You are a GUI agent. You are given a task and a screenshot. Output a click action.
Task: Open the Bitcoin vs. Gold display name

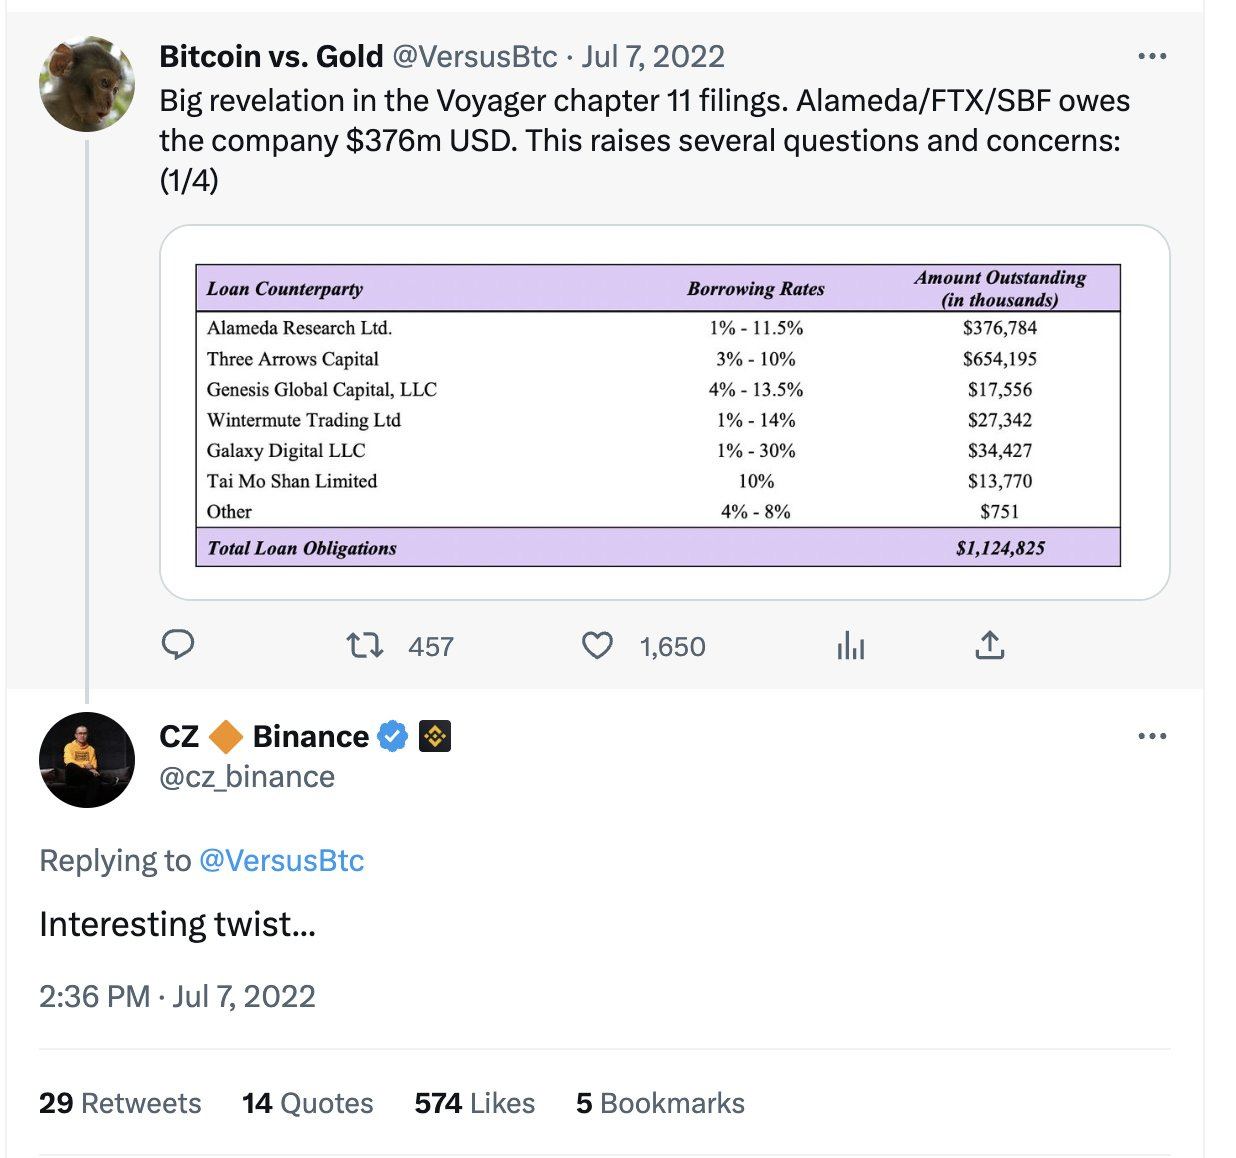(271, 57)
